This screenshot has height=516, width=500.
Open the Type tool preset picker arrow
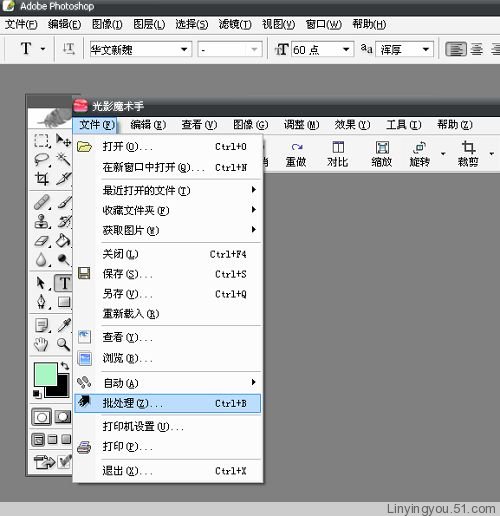point(43,49)
